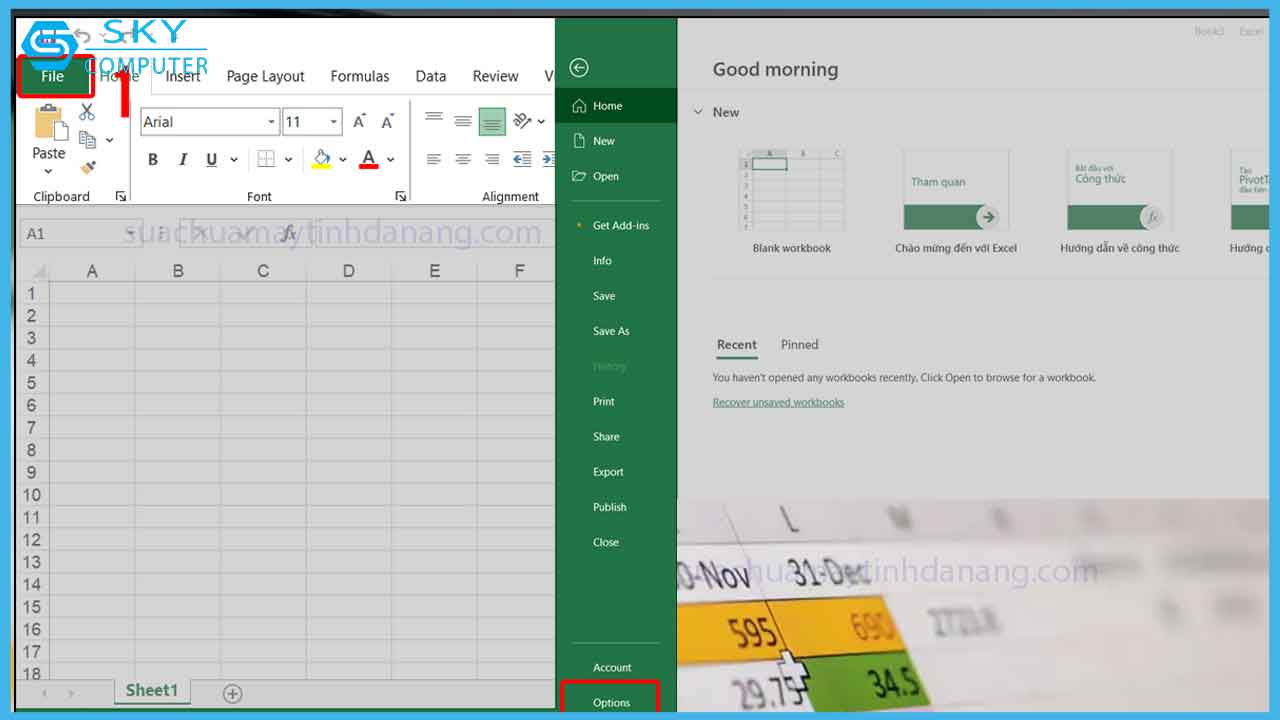Open the File tab

(x=53, y=76)
